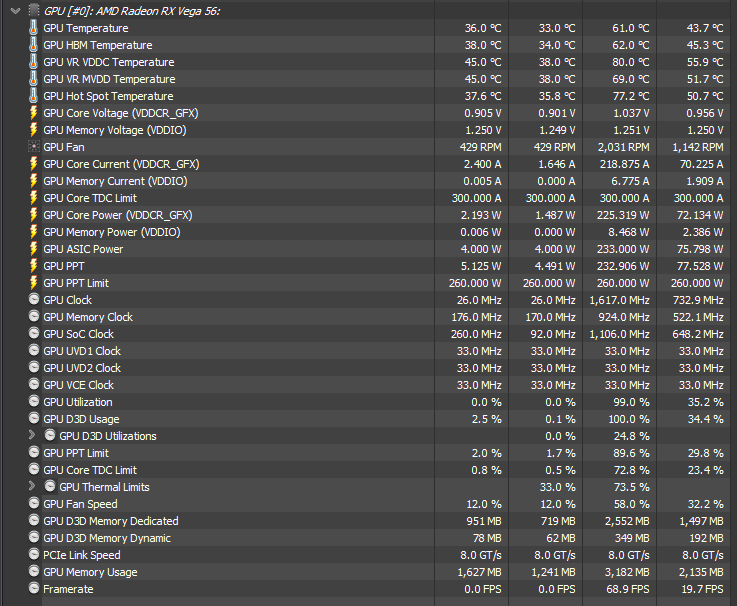Select the GPU Hot Spot Temperature label

(108, 96)
